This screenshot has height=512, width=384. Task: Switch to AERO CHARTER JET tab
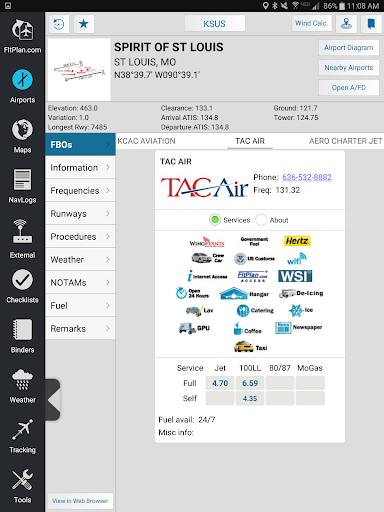(x=345, y=141)
